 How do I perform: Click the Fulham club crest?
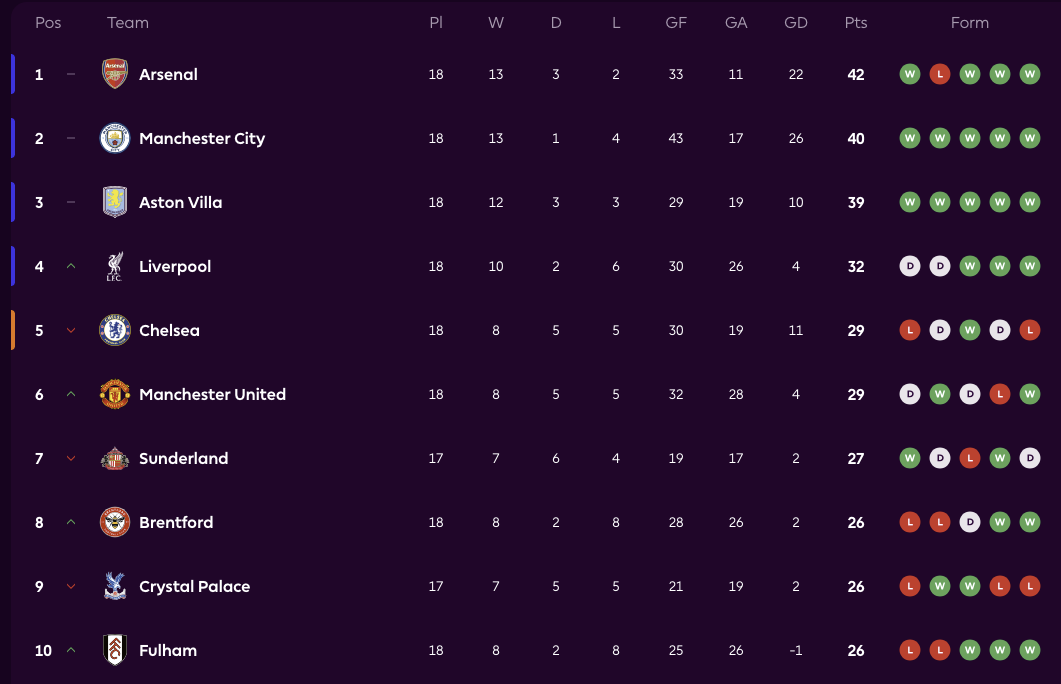(115, 650)
